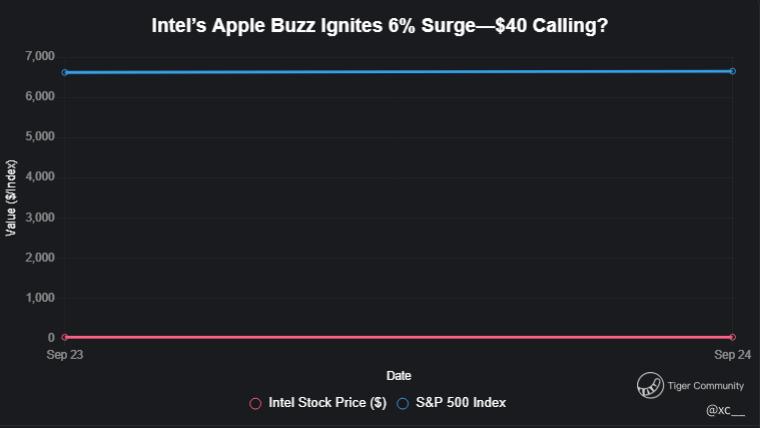Click the blue S&P 500 legend circle
Image resolution: width=760 pixels, height=428 pixels.
pos(403,403)
